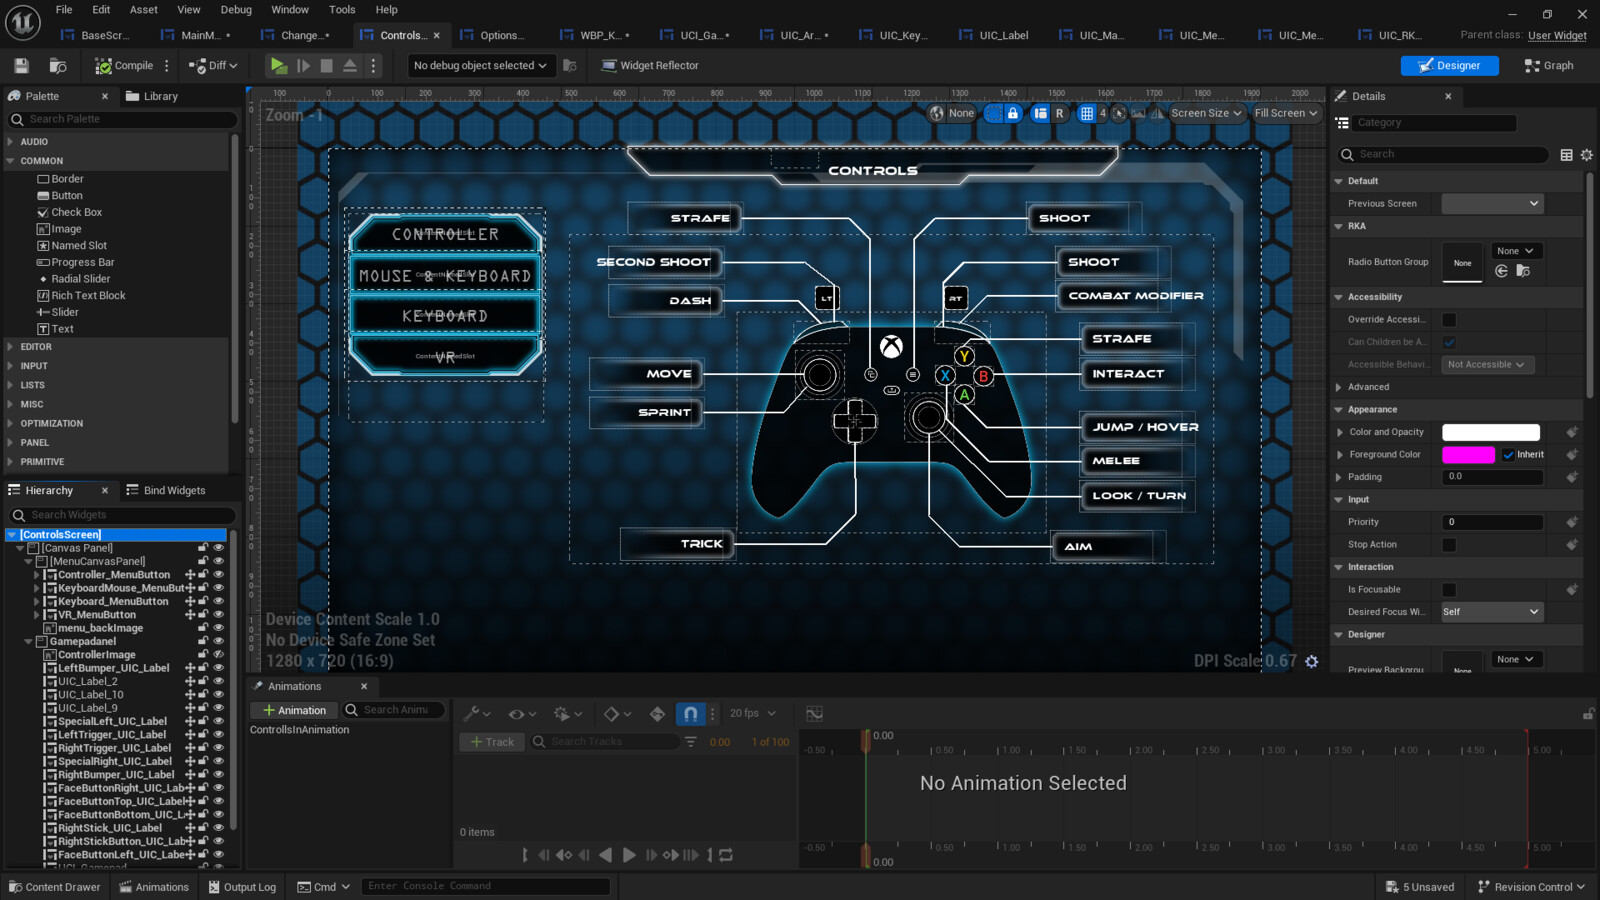Click the viewport grid snap icon
This screenshot has height=900, width=1600.
(x=1088, y=113)
